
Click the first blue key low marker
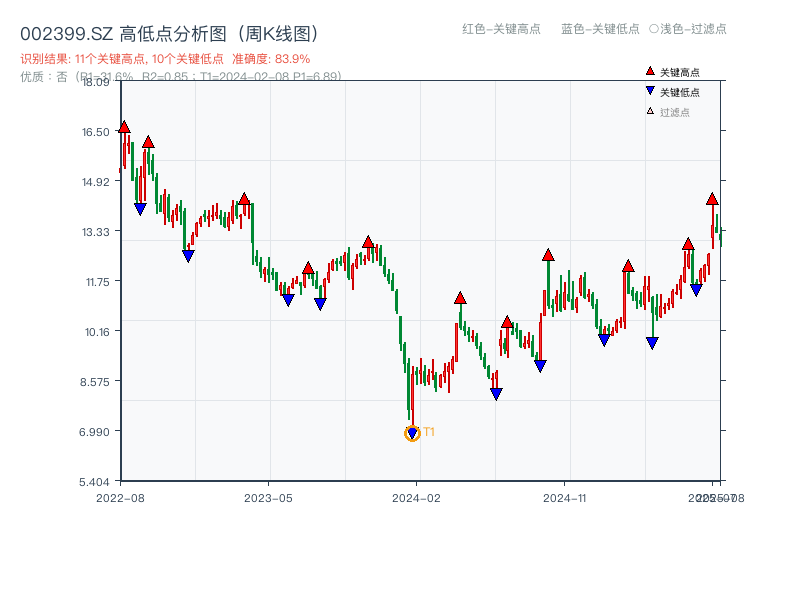pos(140,209)
